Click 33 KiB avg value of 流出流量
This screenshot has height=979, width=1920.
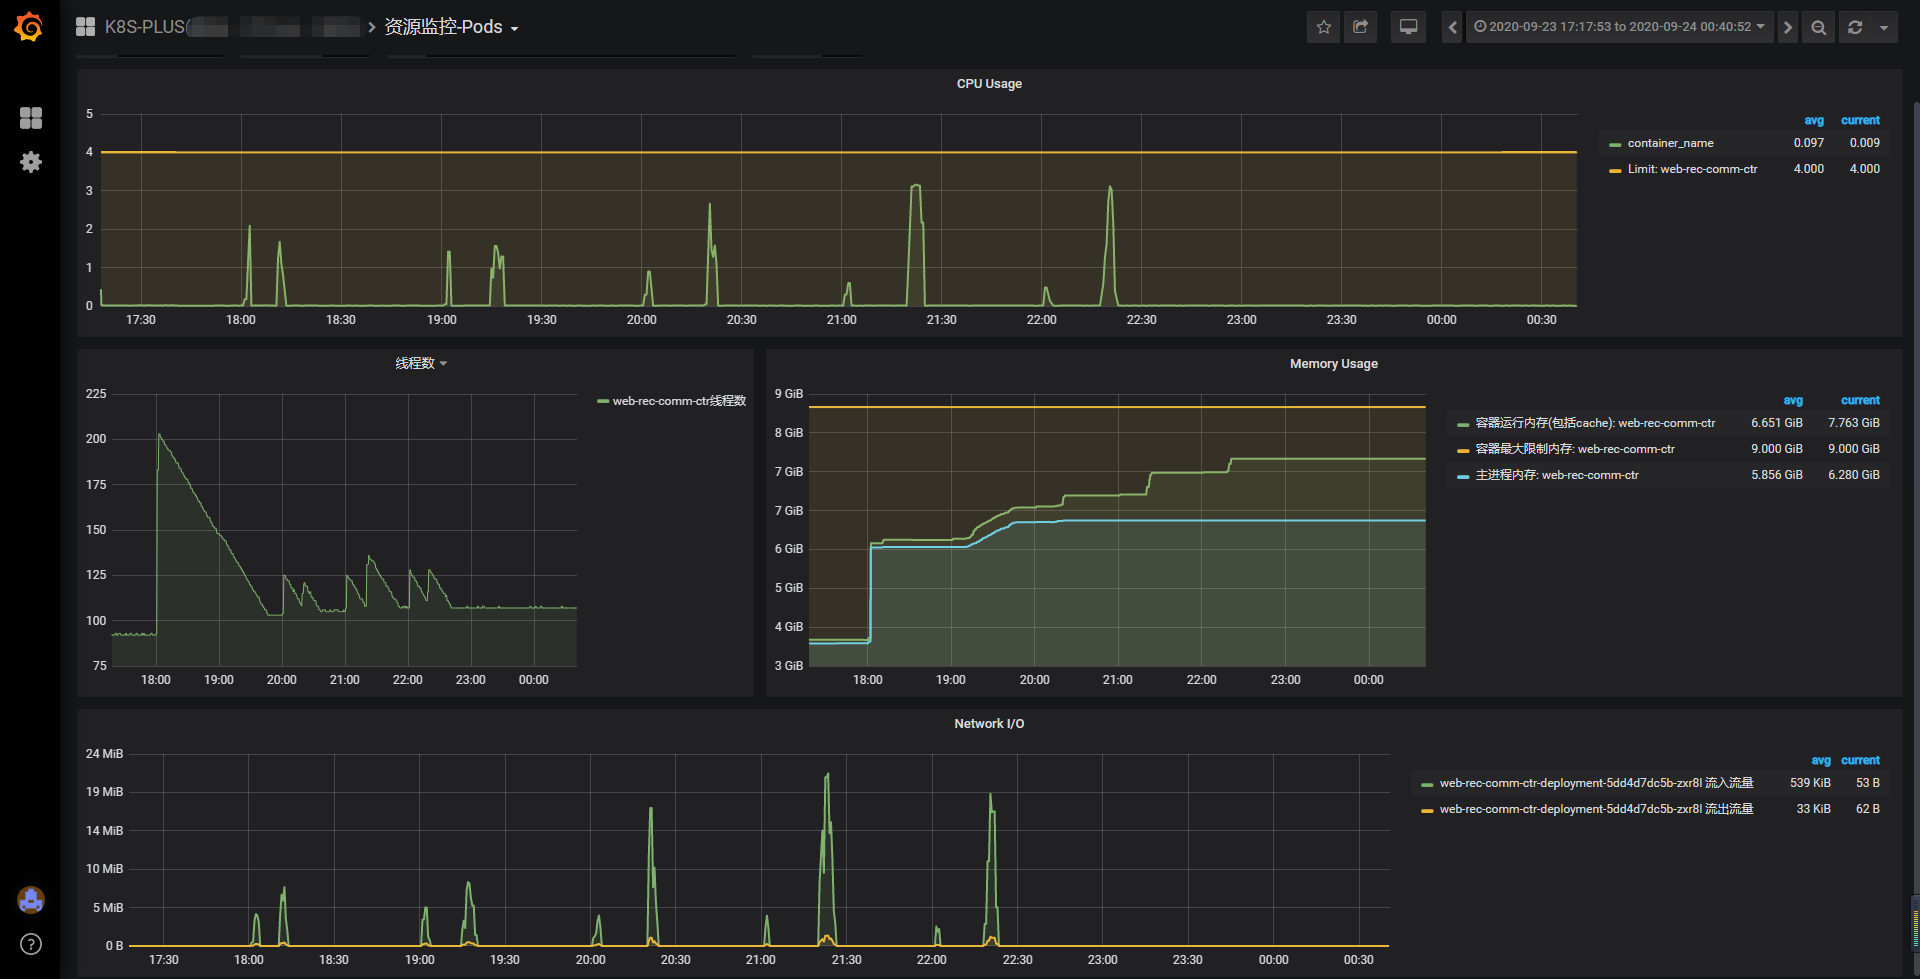tap(1813, 809)
